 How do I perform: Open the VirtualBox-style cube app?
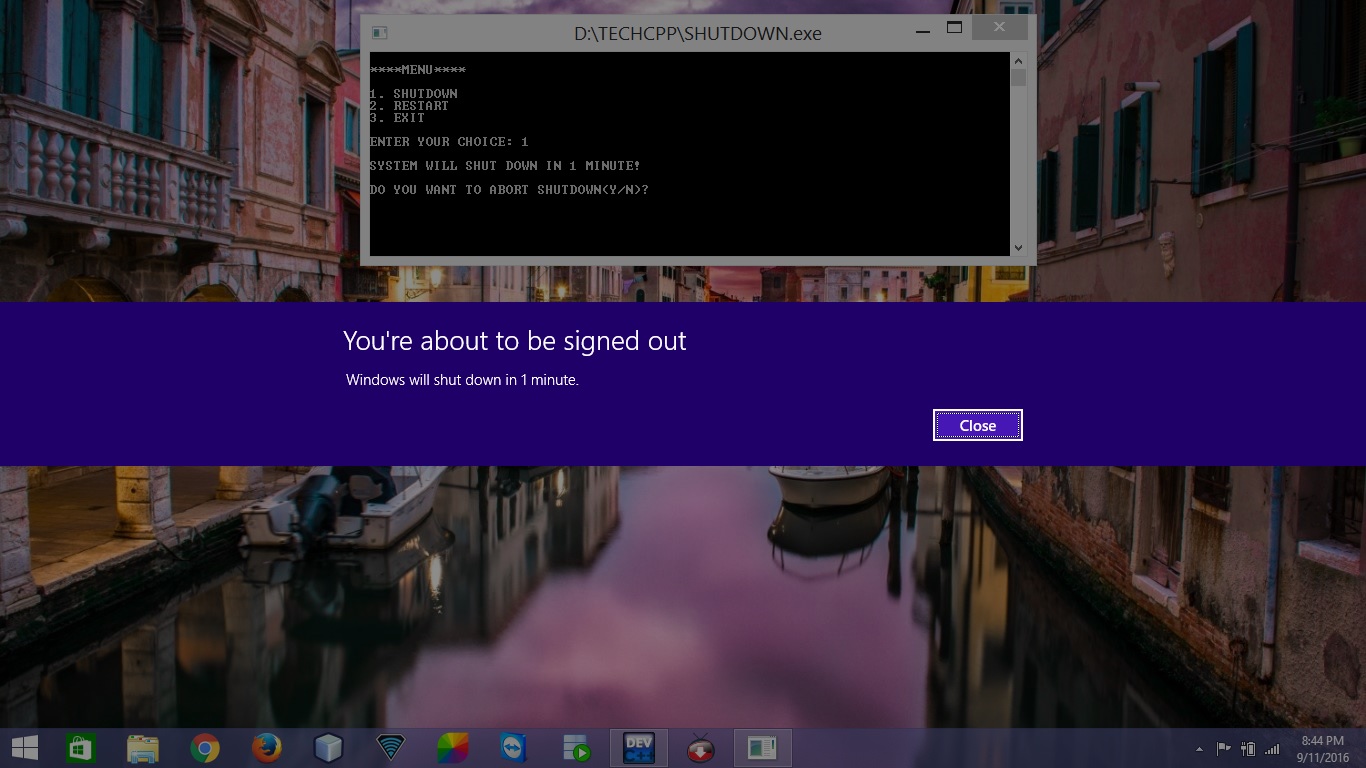click(x=328, y=747)
